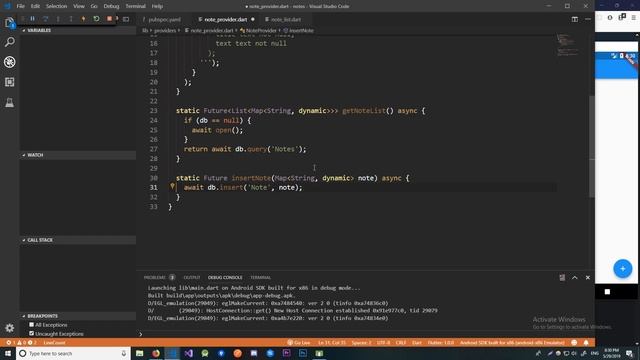Open editor More Actions ellipsis

588,19
